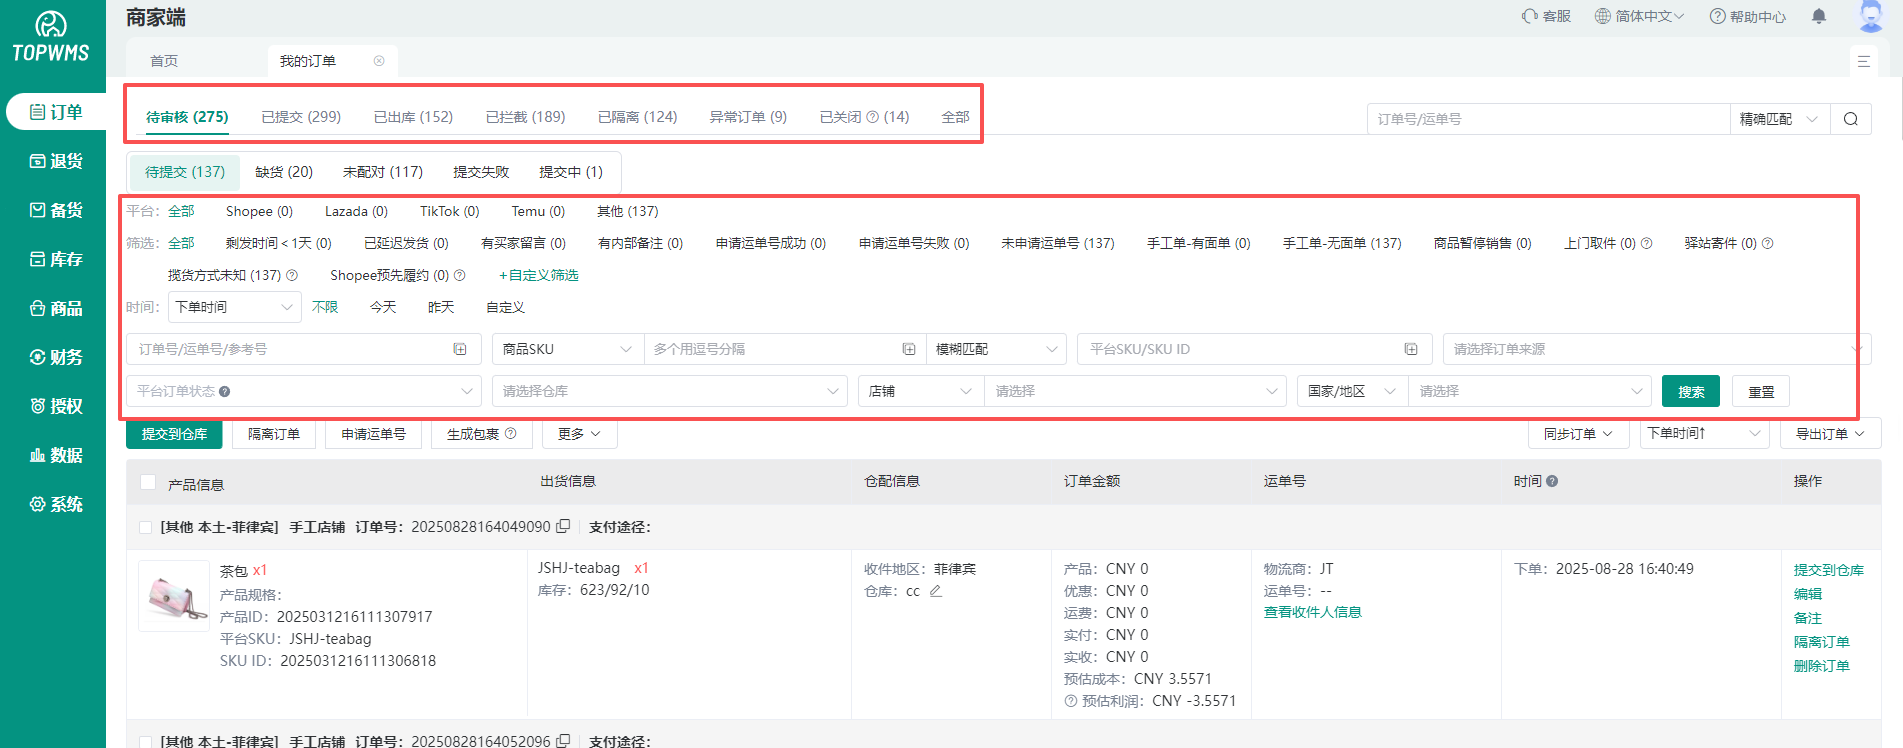Open 下单时间 time type dropdown
Screen dimensions: 1903x748
tap(234, 307)
